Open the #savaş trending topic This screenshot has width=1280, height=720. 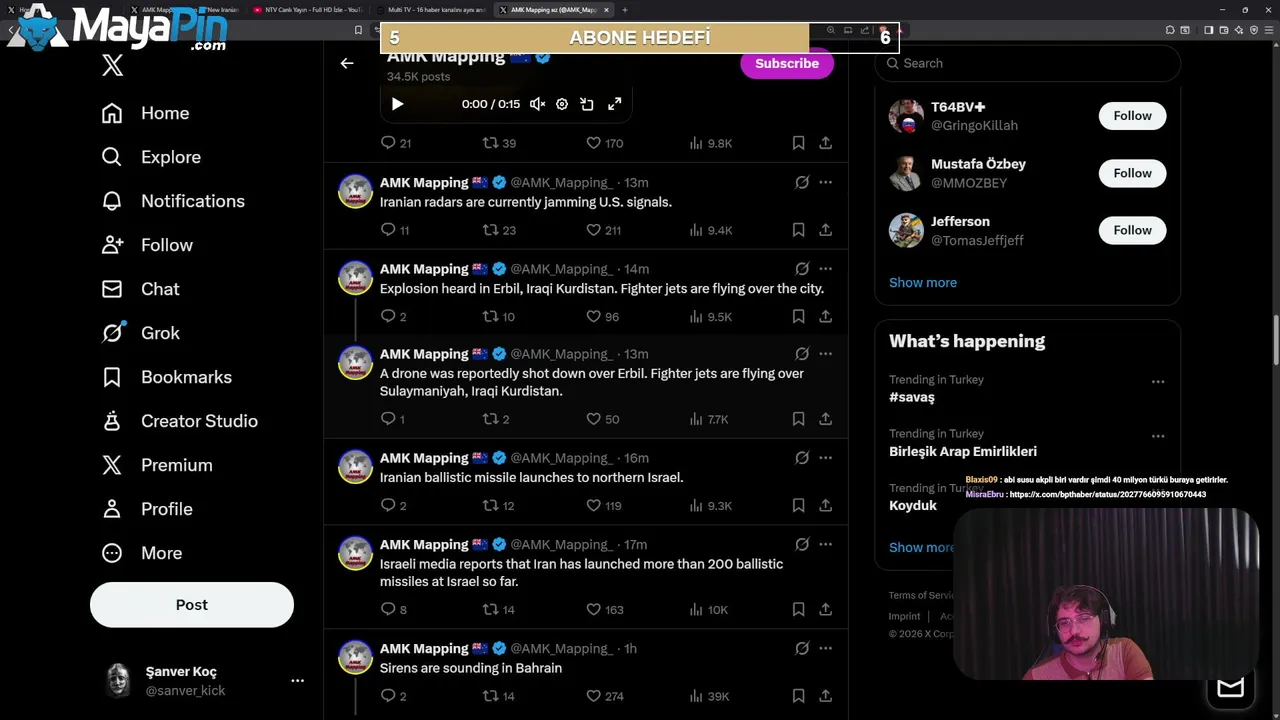coord(912,397)
